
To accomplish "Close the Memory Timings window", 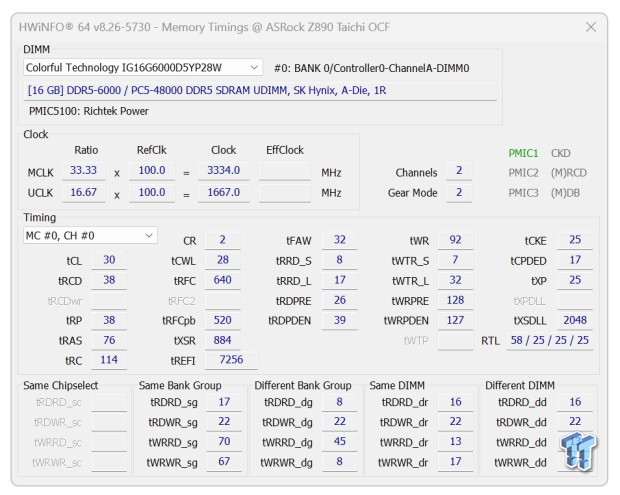I will (591, 27).
